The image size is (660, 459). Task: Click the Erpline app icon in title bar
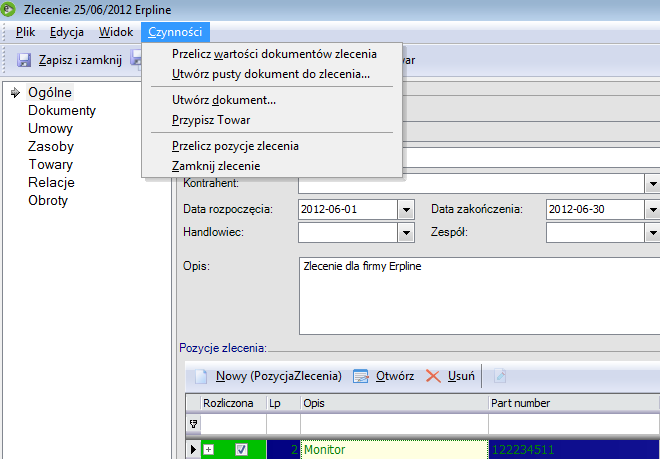coord(7,9)
